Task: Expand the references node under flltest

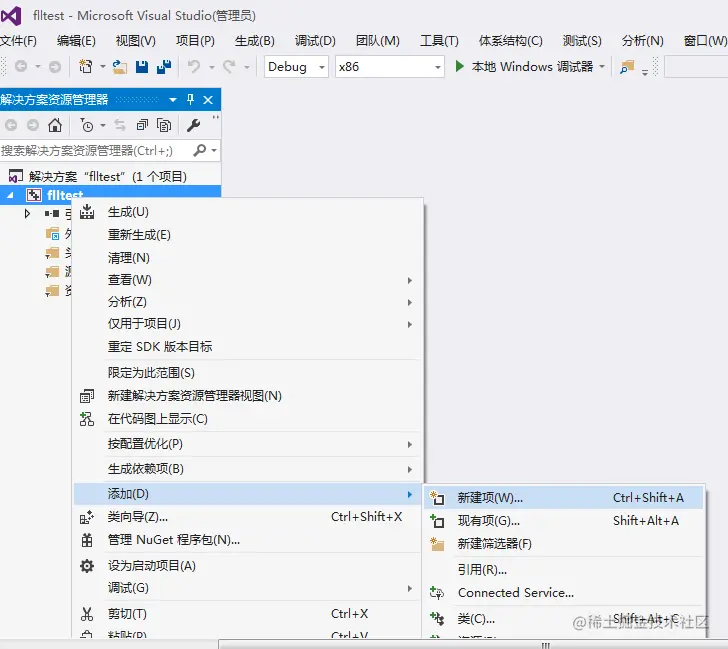Action: click(27, 214)
